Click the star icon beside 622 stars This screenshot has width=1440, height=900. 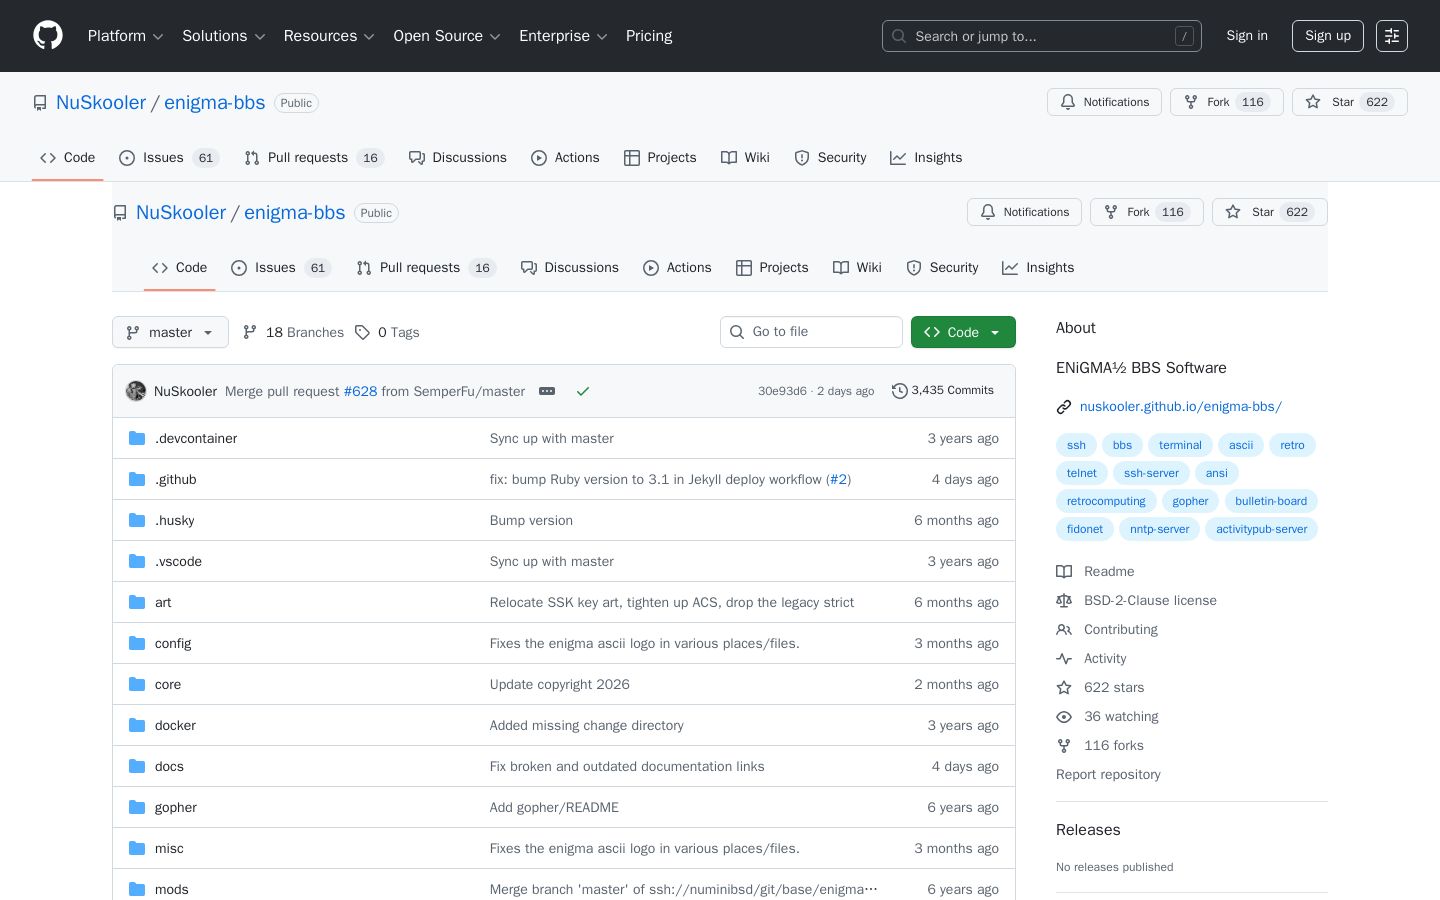(1064, 688)
